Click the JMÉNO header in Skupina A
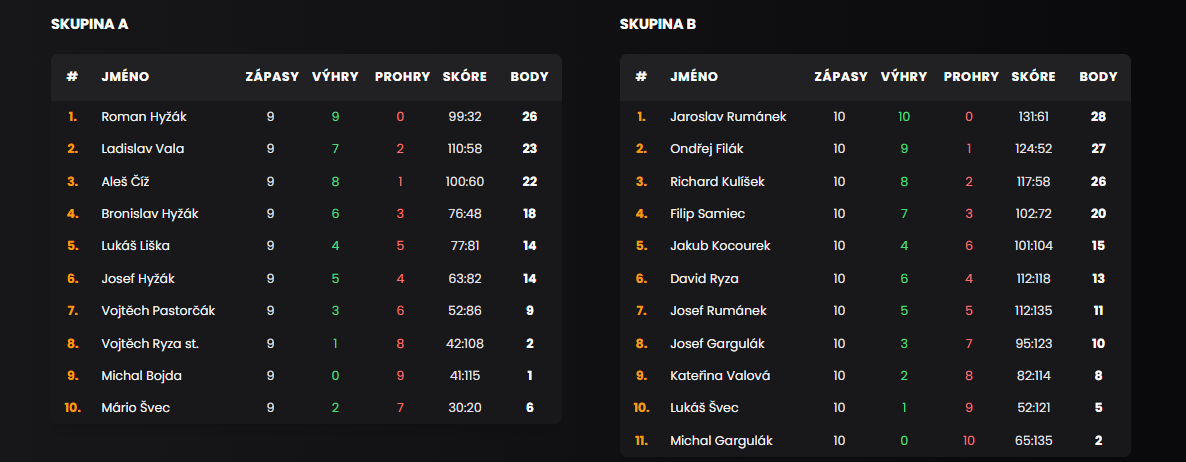The height and width of the screenshot is (462, 1186). [125, 76]
